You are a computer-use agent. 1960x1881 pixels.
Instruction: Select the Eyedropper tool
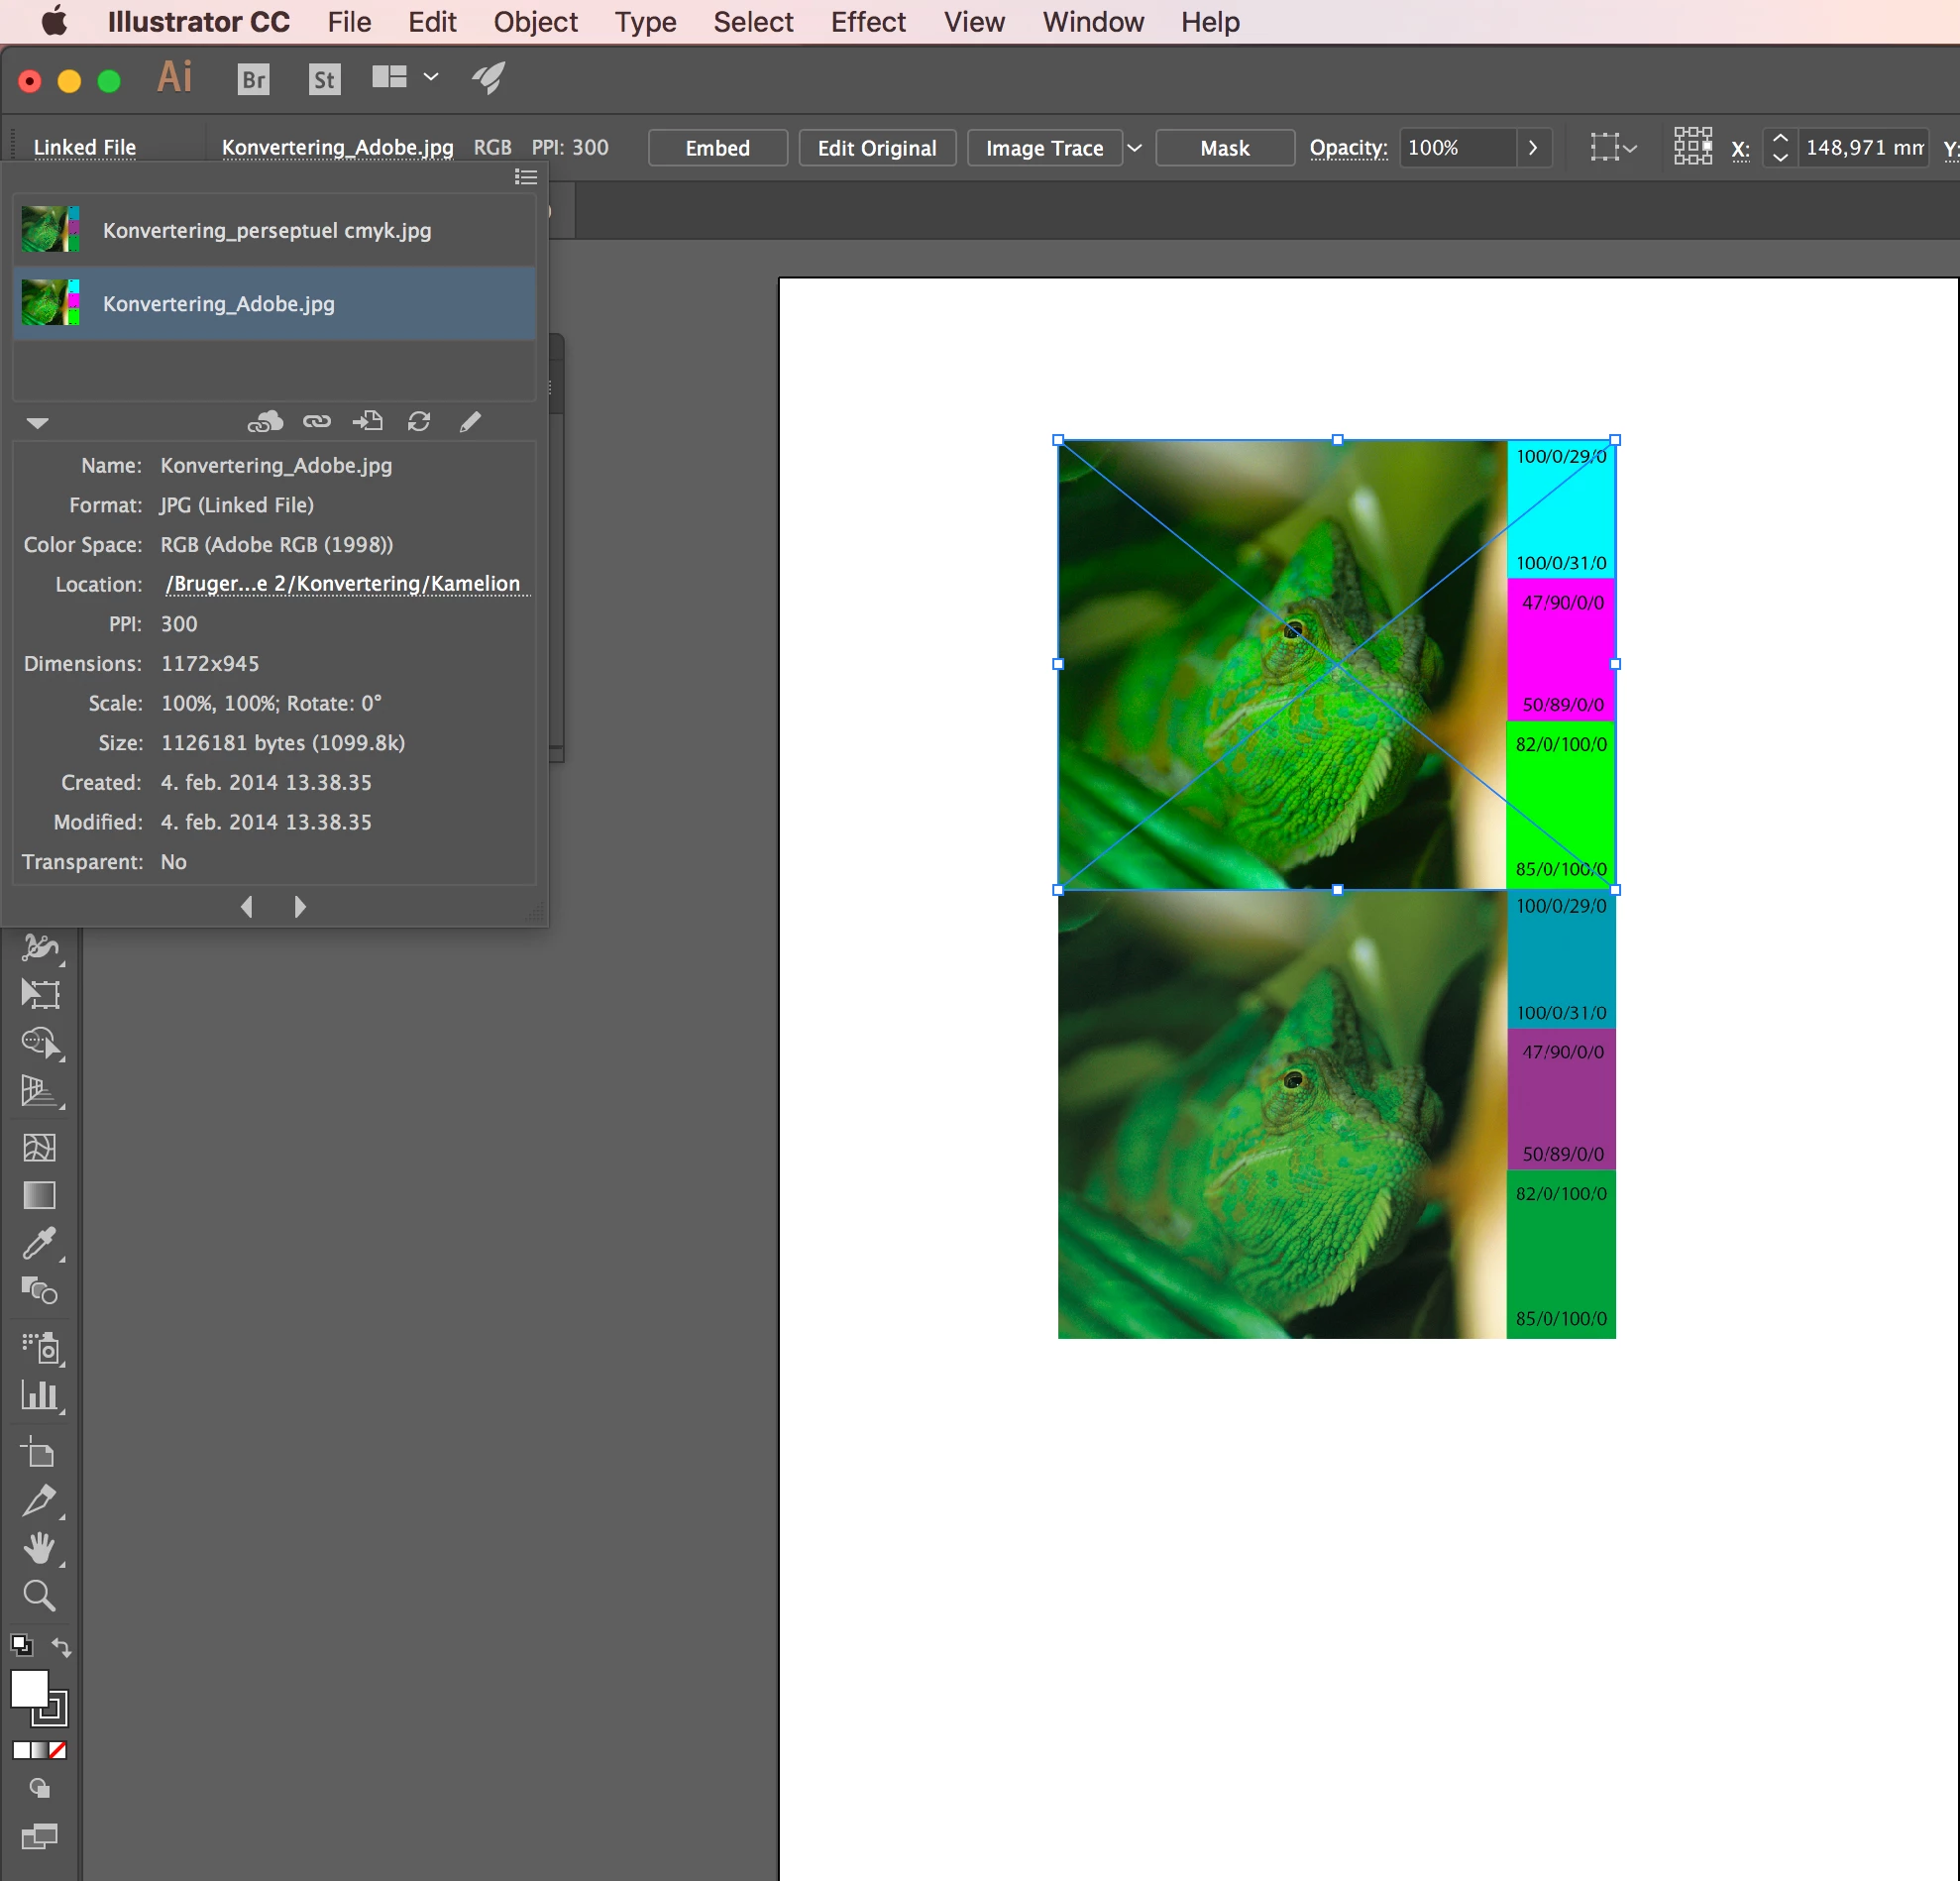click(39, 1243)
